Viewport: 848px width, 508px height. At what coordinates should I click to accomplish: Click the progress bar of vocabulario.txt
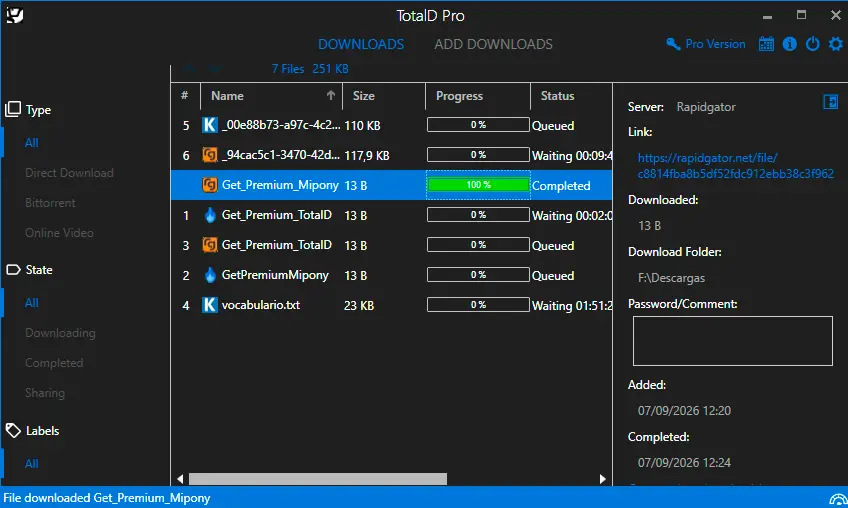point(478,305)
